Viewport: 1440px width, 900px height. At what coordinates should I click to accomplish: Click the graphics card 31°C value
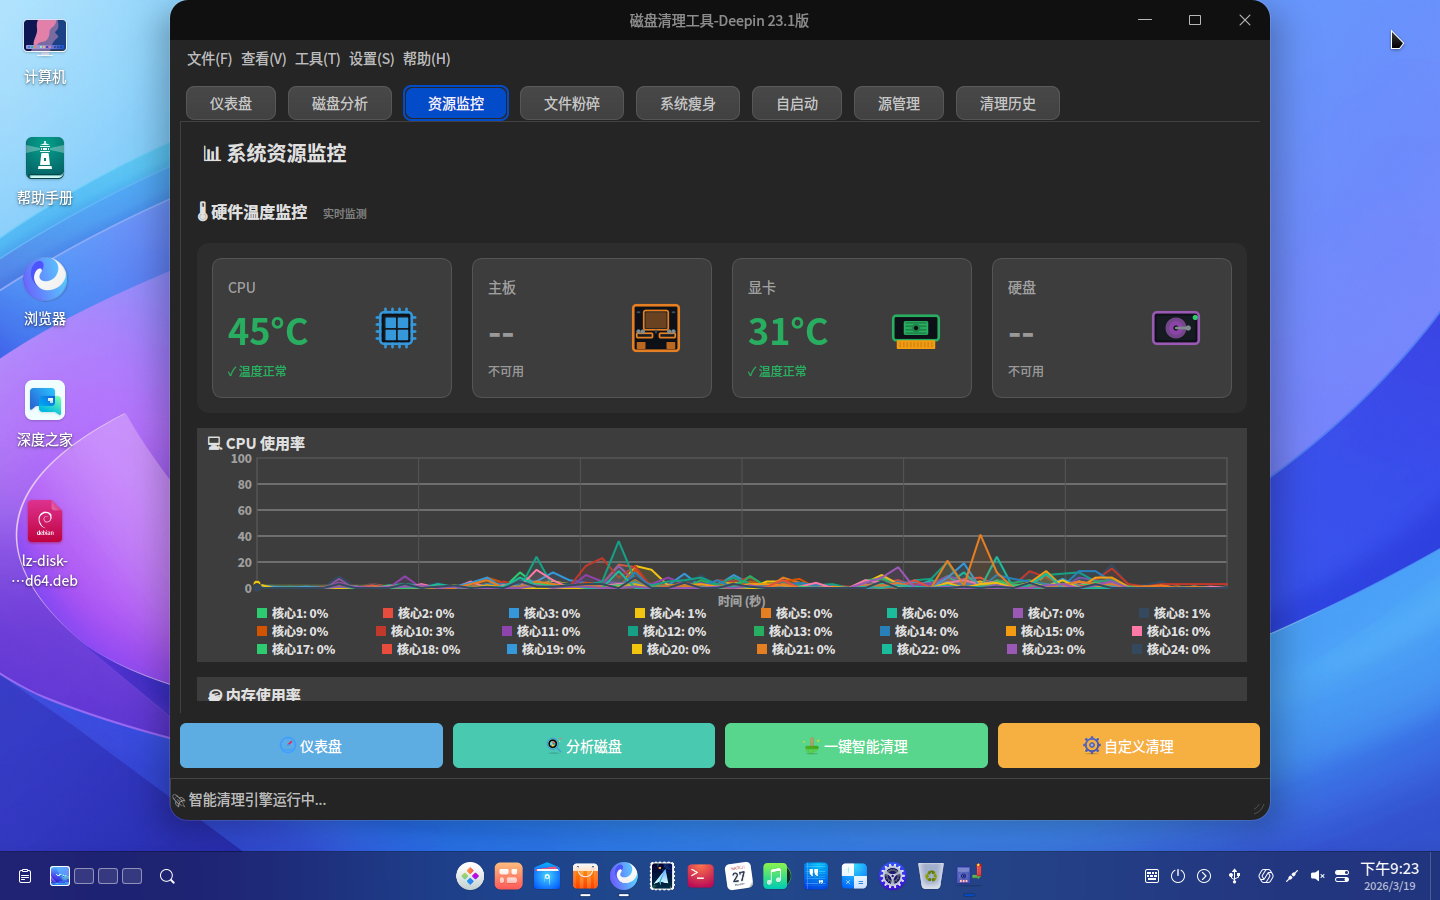(788, 331)
